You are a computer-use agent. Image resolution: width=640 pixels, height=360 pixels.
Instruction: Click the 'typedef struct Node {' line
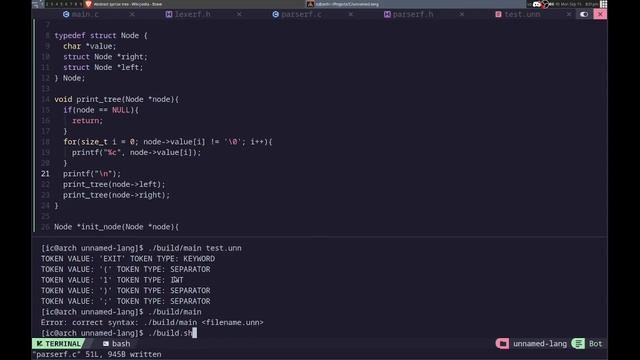(101, 36)
